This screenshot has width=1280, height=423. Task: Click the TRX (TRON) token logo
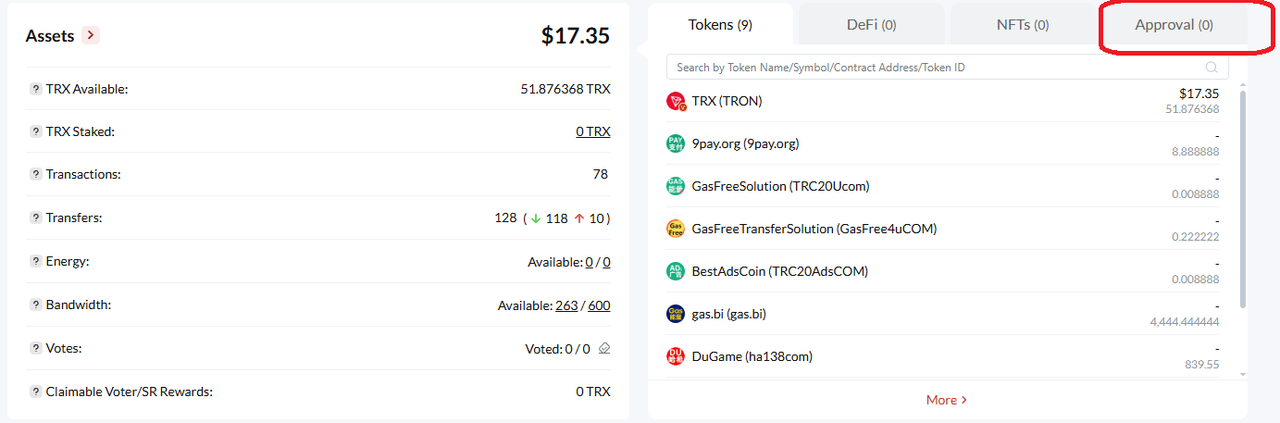click(x=676, y=101)
